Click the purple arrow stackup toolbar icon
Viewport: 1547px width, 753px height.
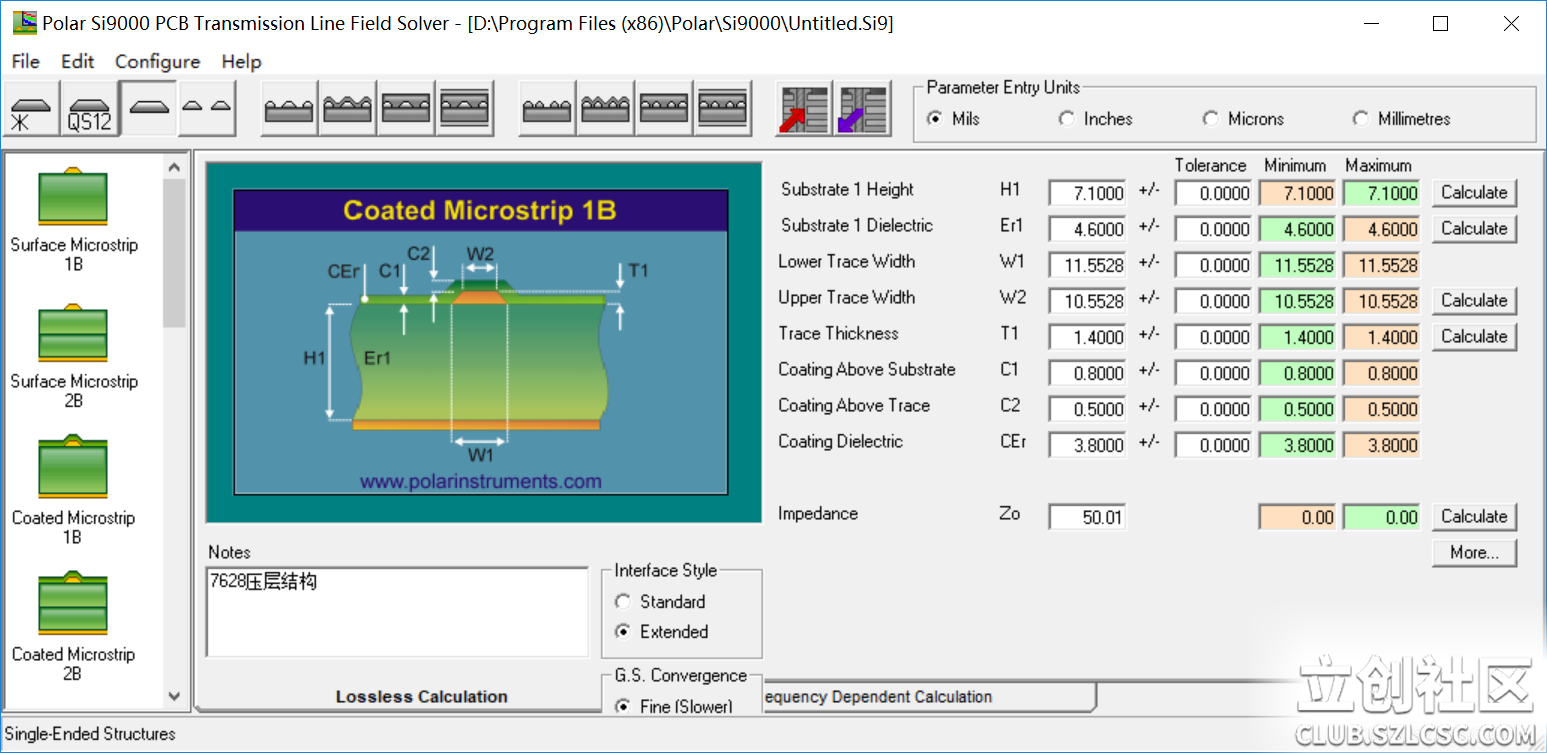tap(864, 108)
